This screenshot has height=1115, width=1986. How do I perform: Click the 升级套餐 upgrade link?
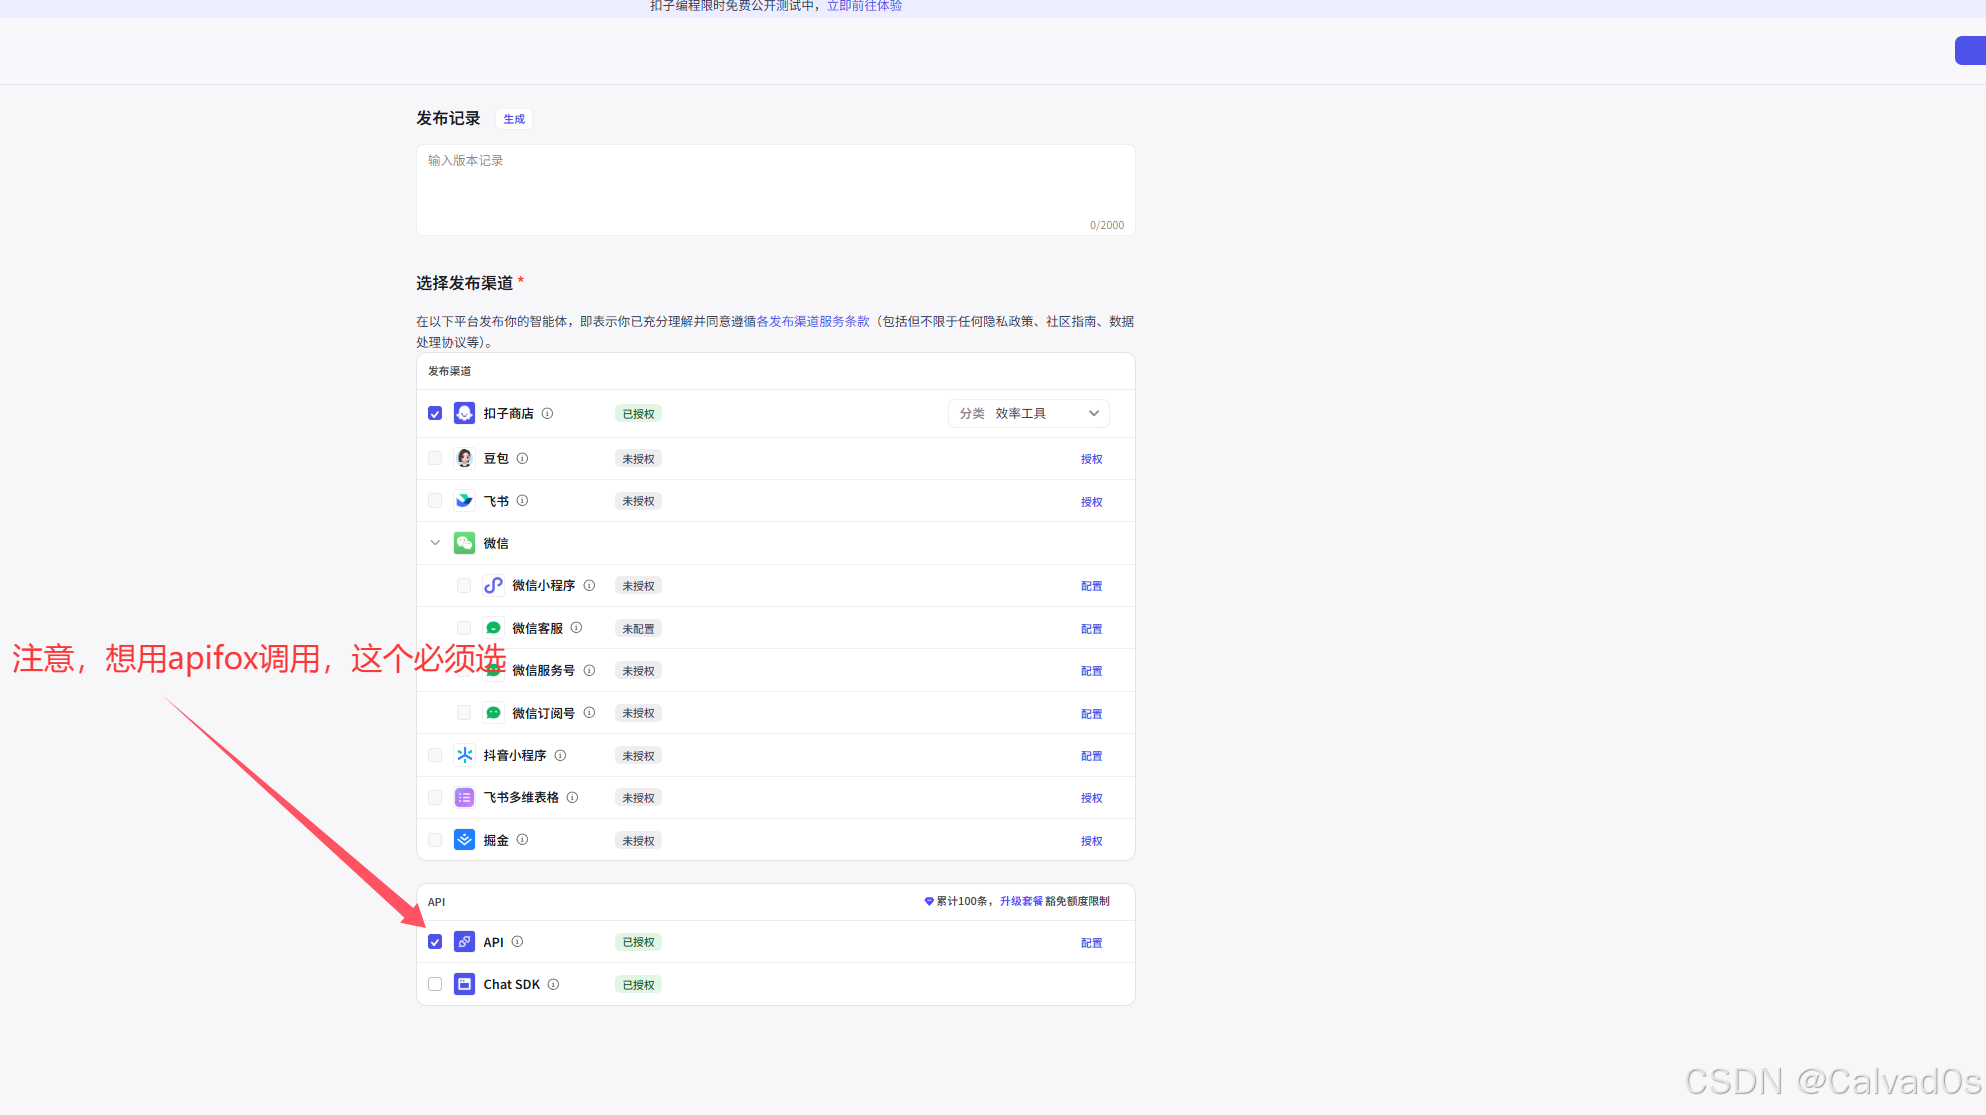[1021, 901]
